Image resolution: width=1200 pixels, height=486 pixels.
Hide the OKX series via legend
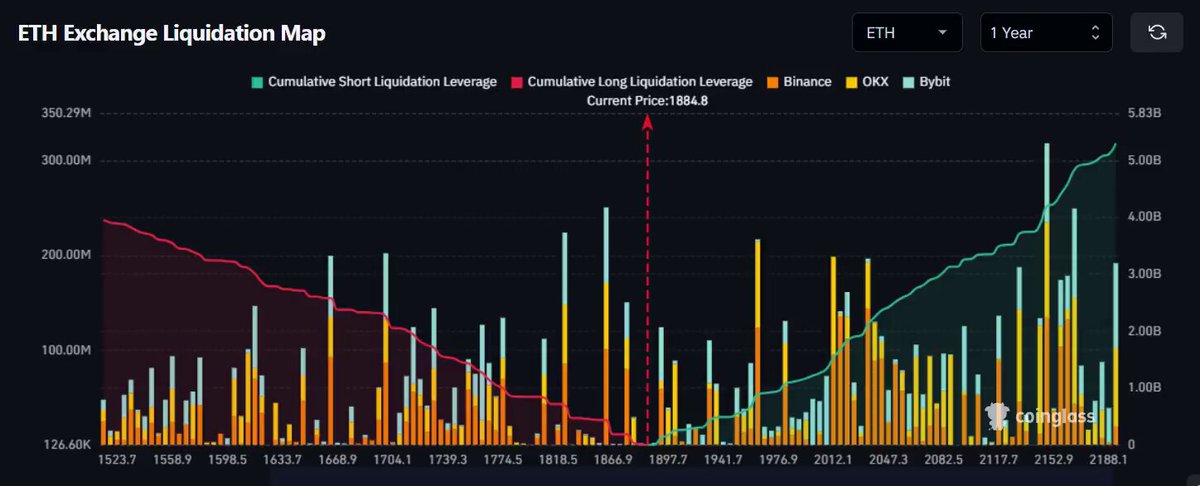pos(868,82)
